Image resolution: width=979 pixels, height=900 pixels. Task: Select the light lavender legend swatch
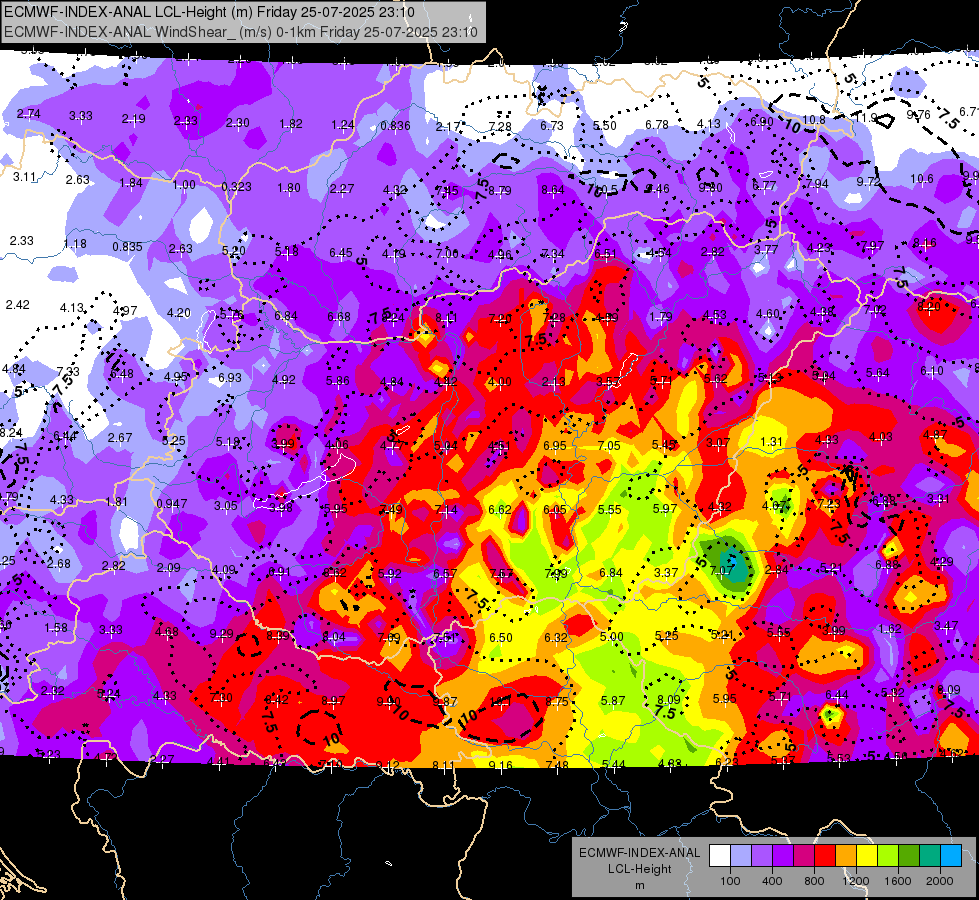[x=741, y=856]
